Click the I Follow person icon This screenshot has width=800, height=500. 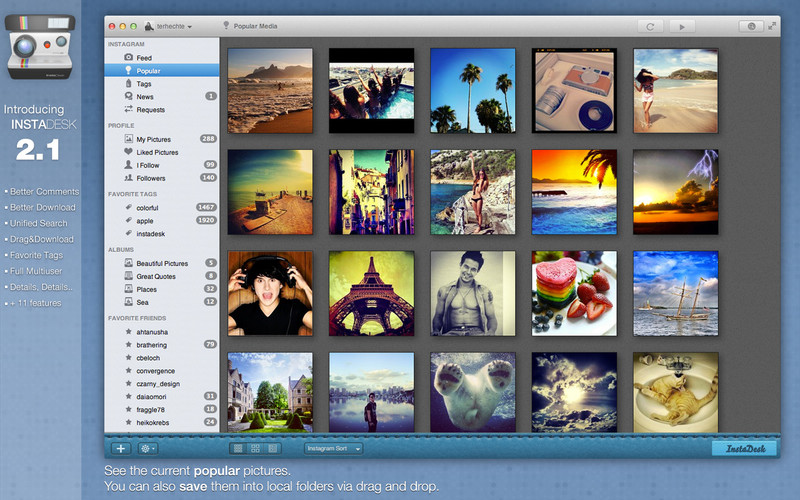[129, 165]
